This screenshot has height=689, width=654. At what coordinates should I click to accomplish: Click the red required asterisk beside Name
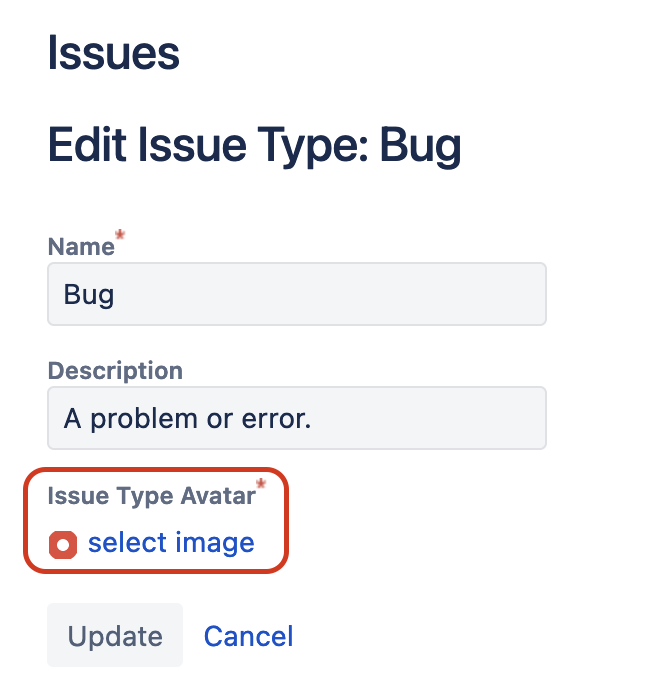[x=120, y=234]
